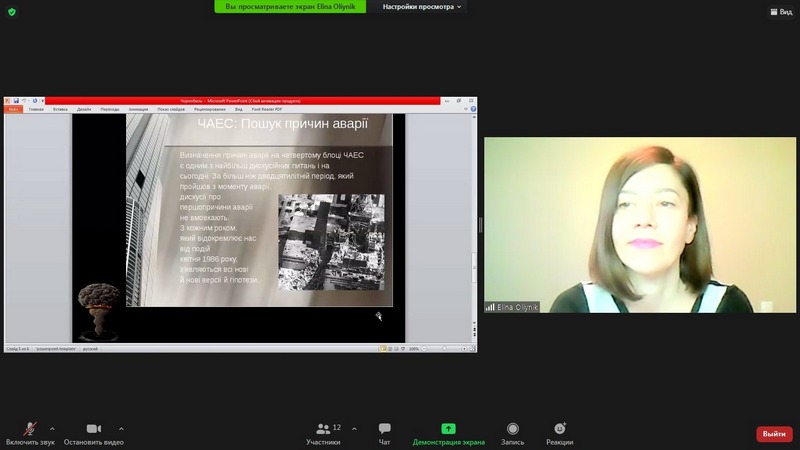The height and width of the screenshot is (450, 800).
Task: Click русский language indicator in status bar
Action: (90, 349)
